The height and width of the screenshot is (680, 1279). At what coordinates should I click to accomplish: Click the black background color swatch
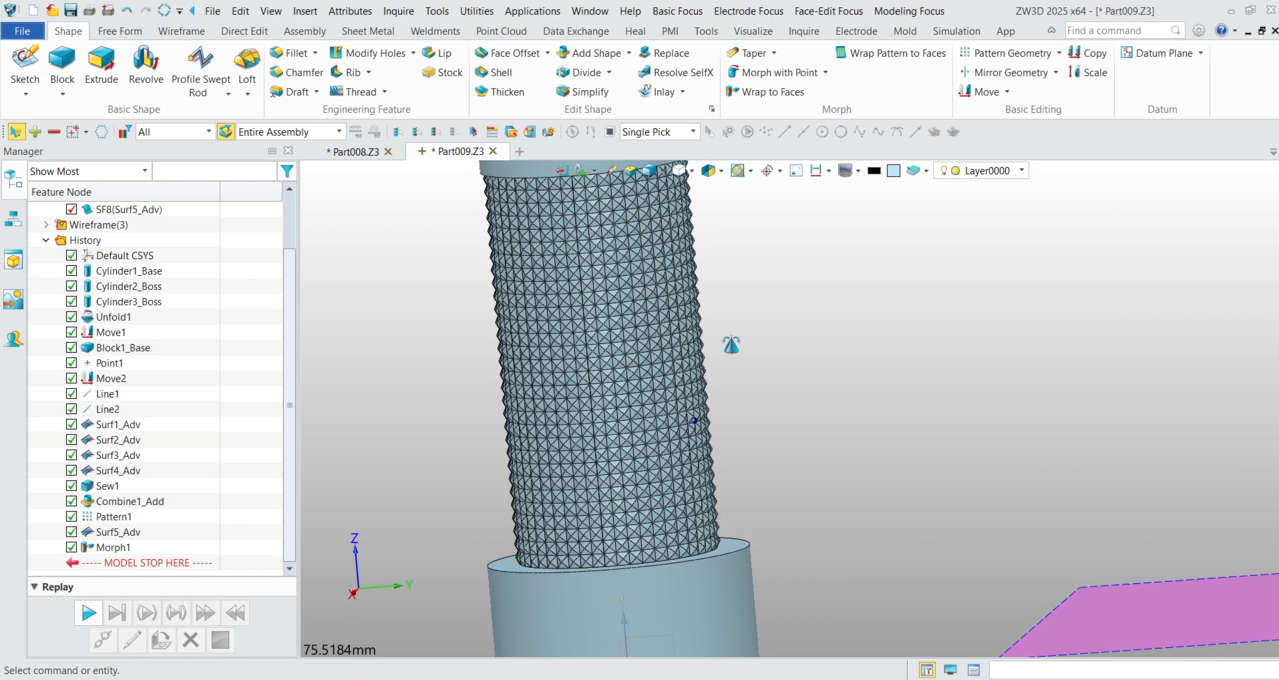873,170
